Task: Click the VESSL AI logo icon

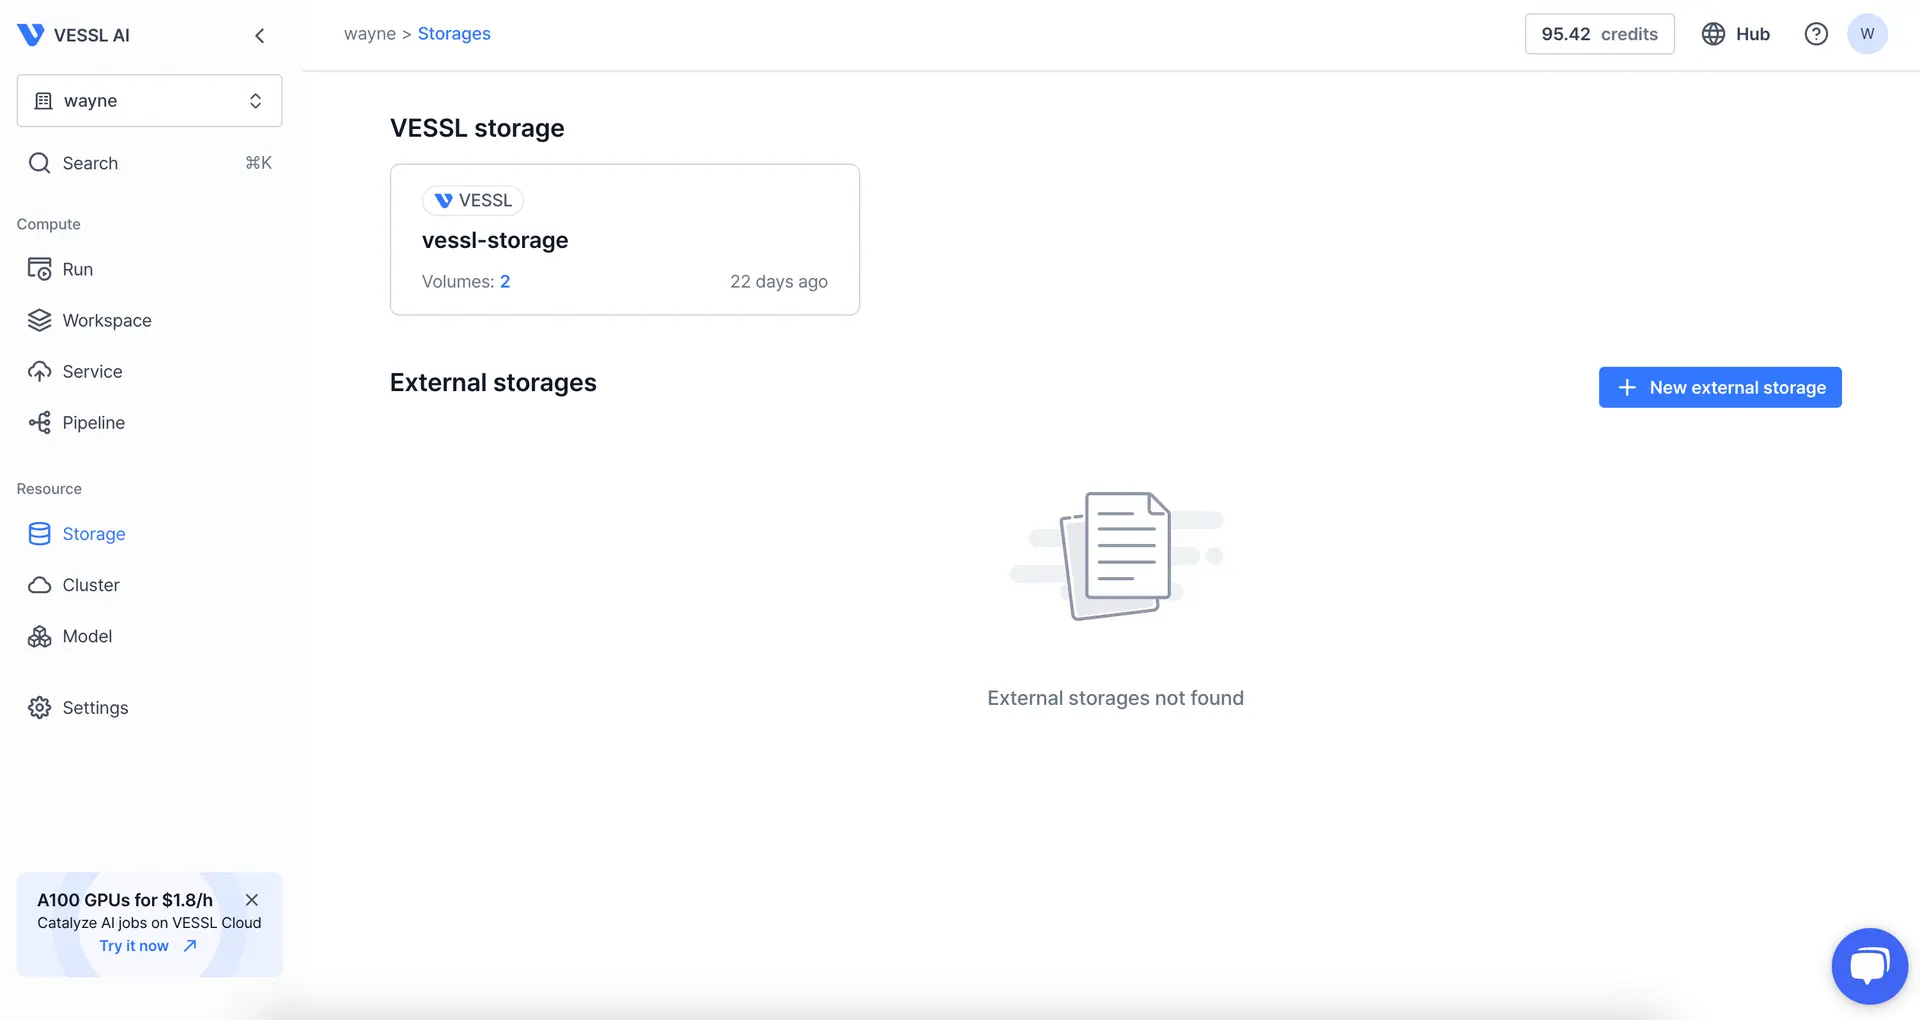Action: click(31, 35)
